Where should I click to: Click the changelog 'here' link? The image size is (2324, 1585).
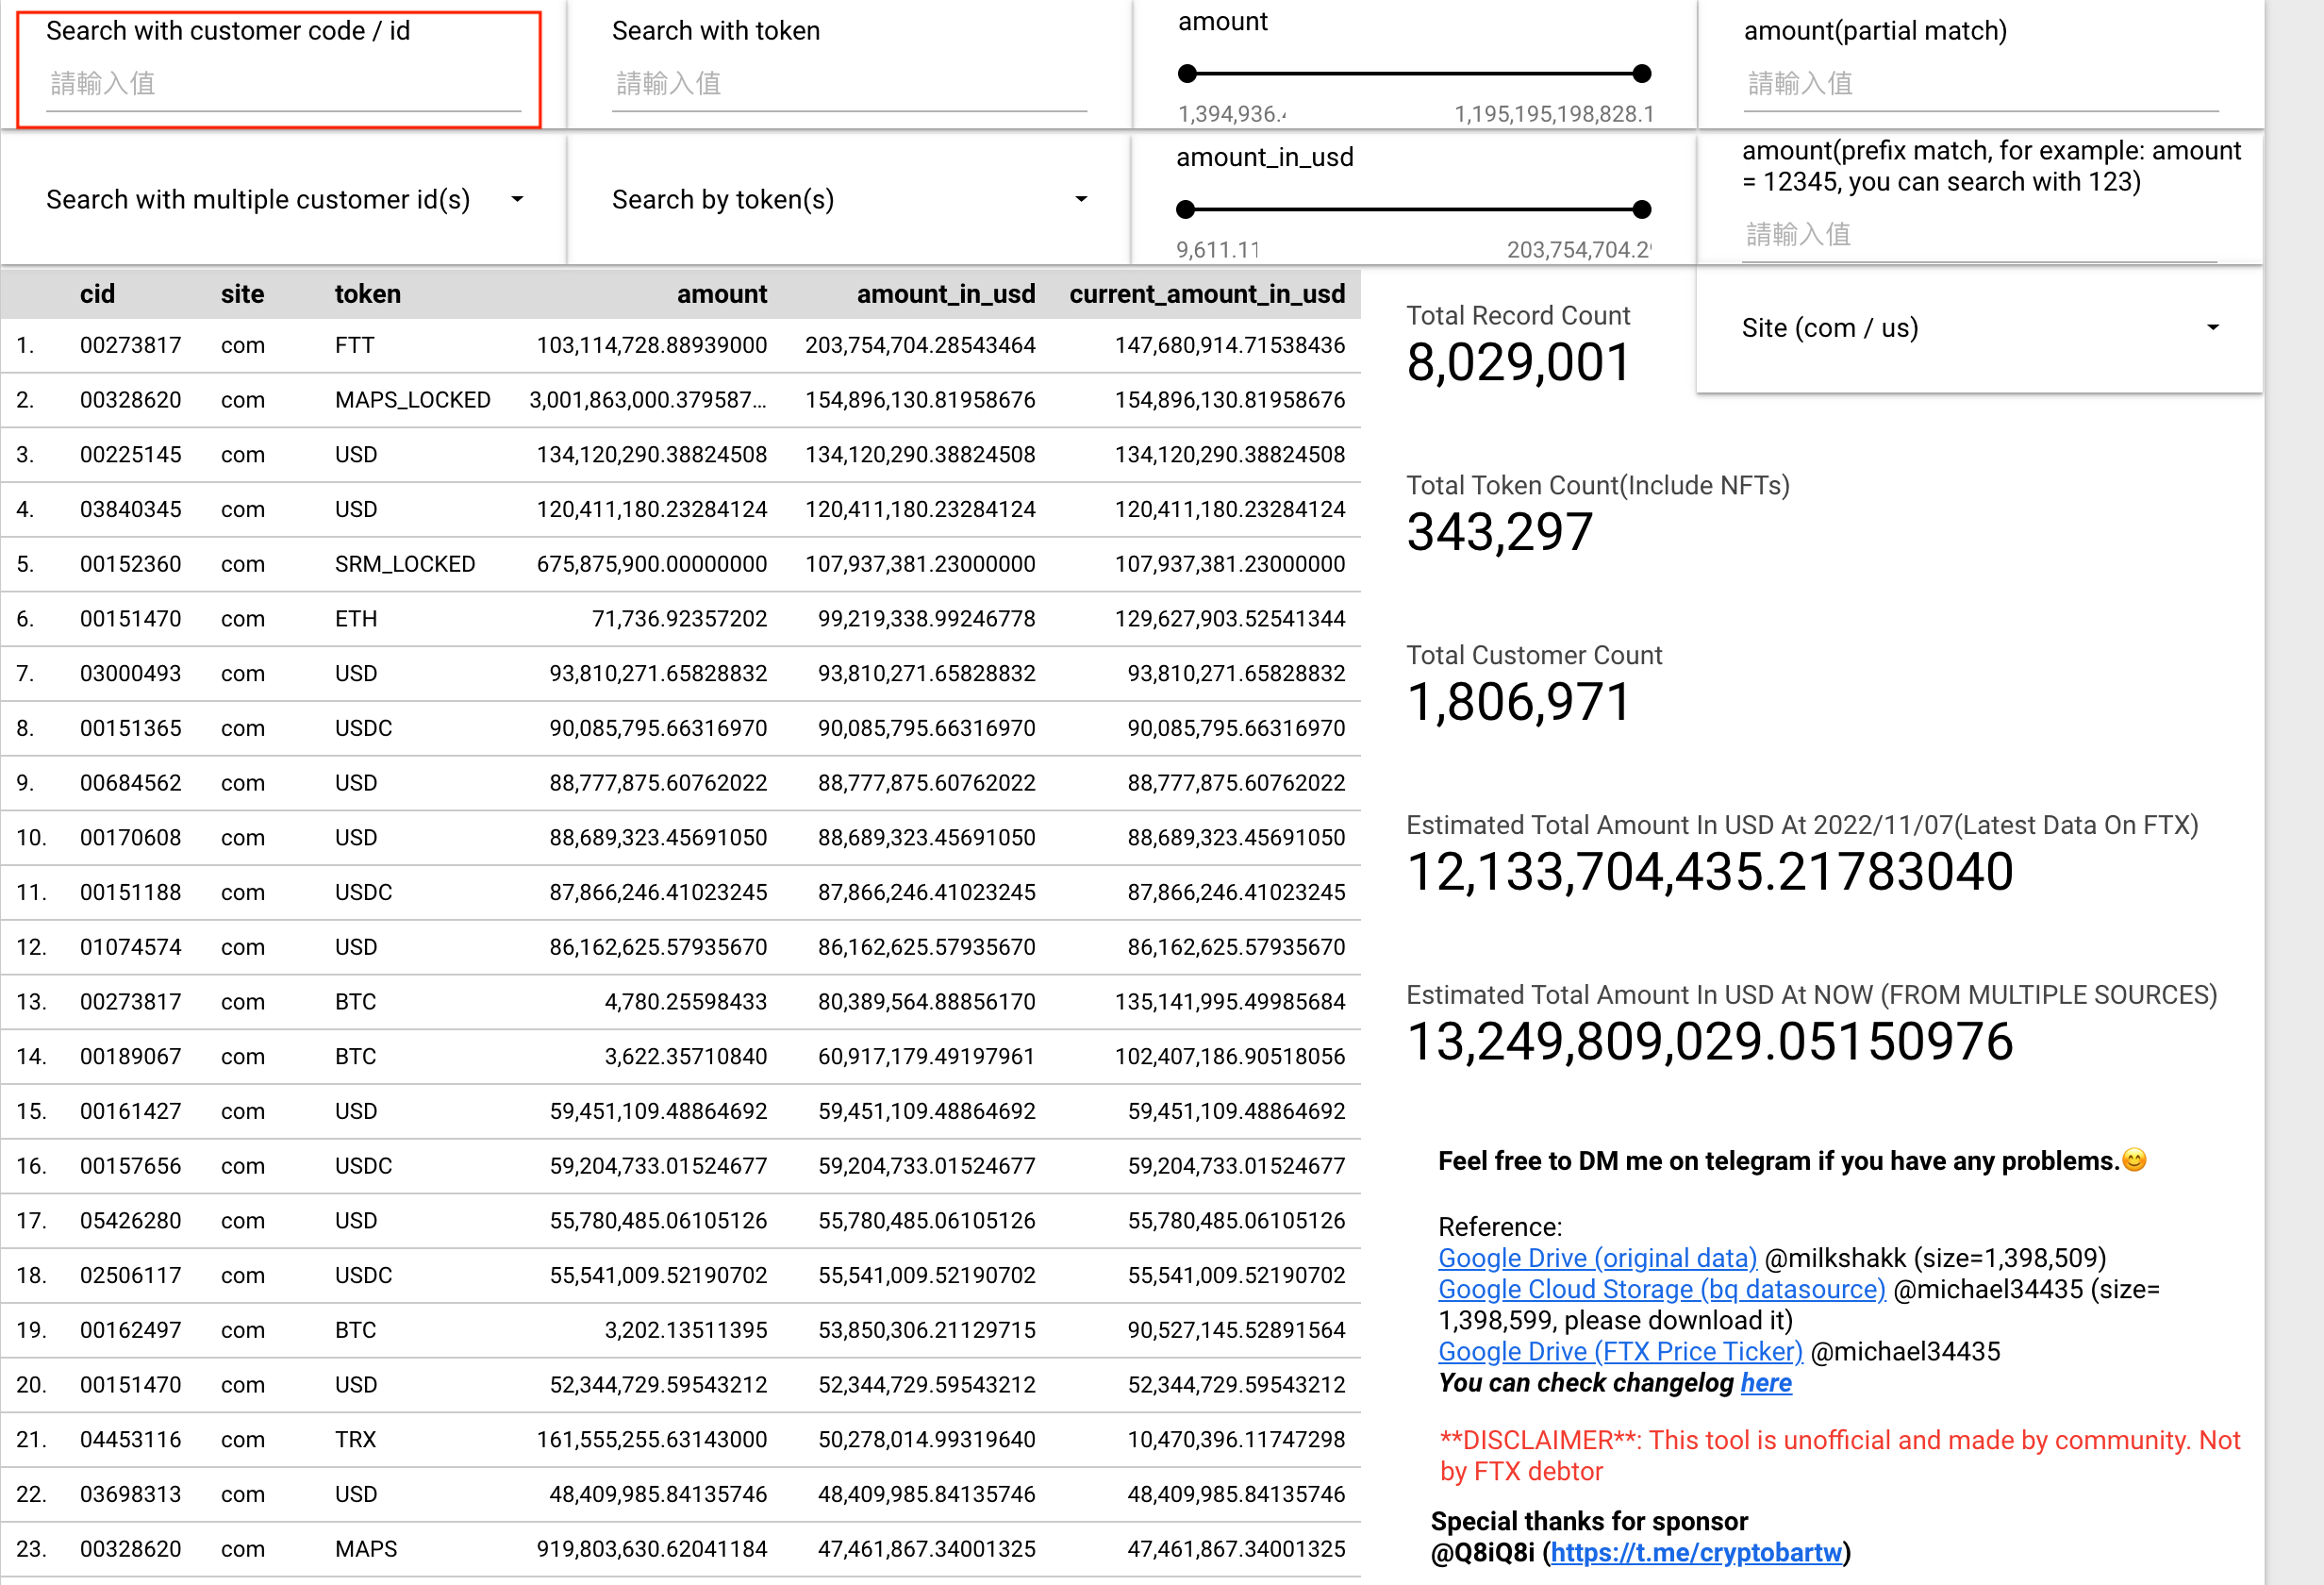click(1765, 1383)
